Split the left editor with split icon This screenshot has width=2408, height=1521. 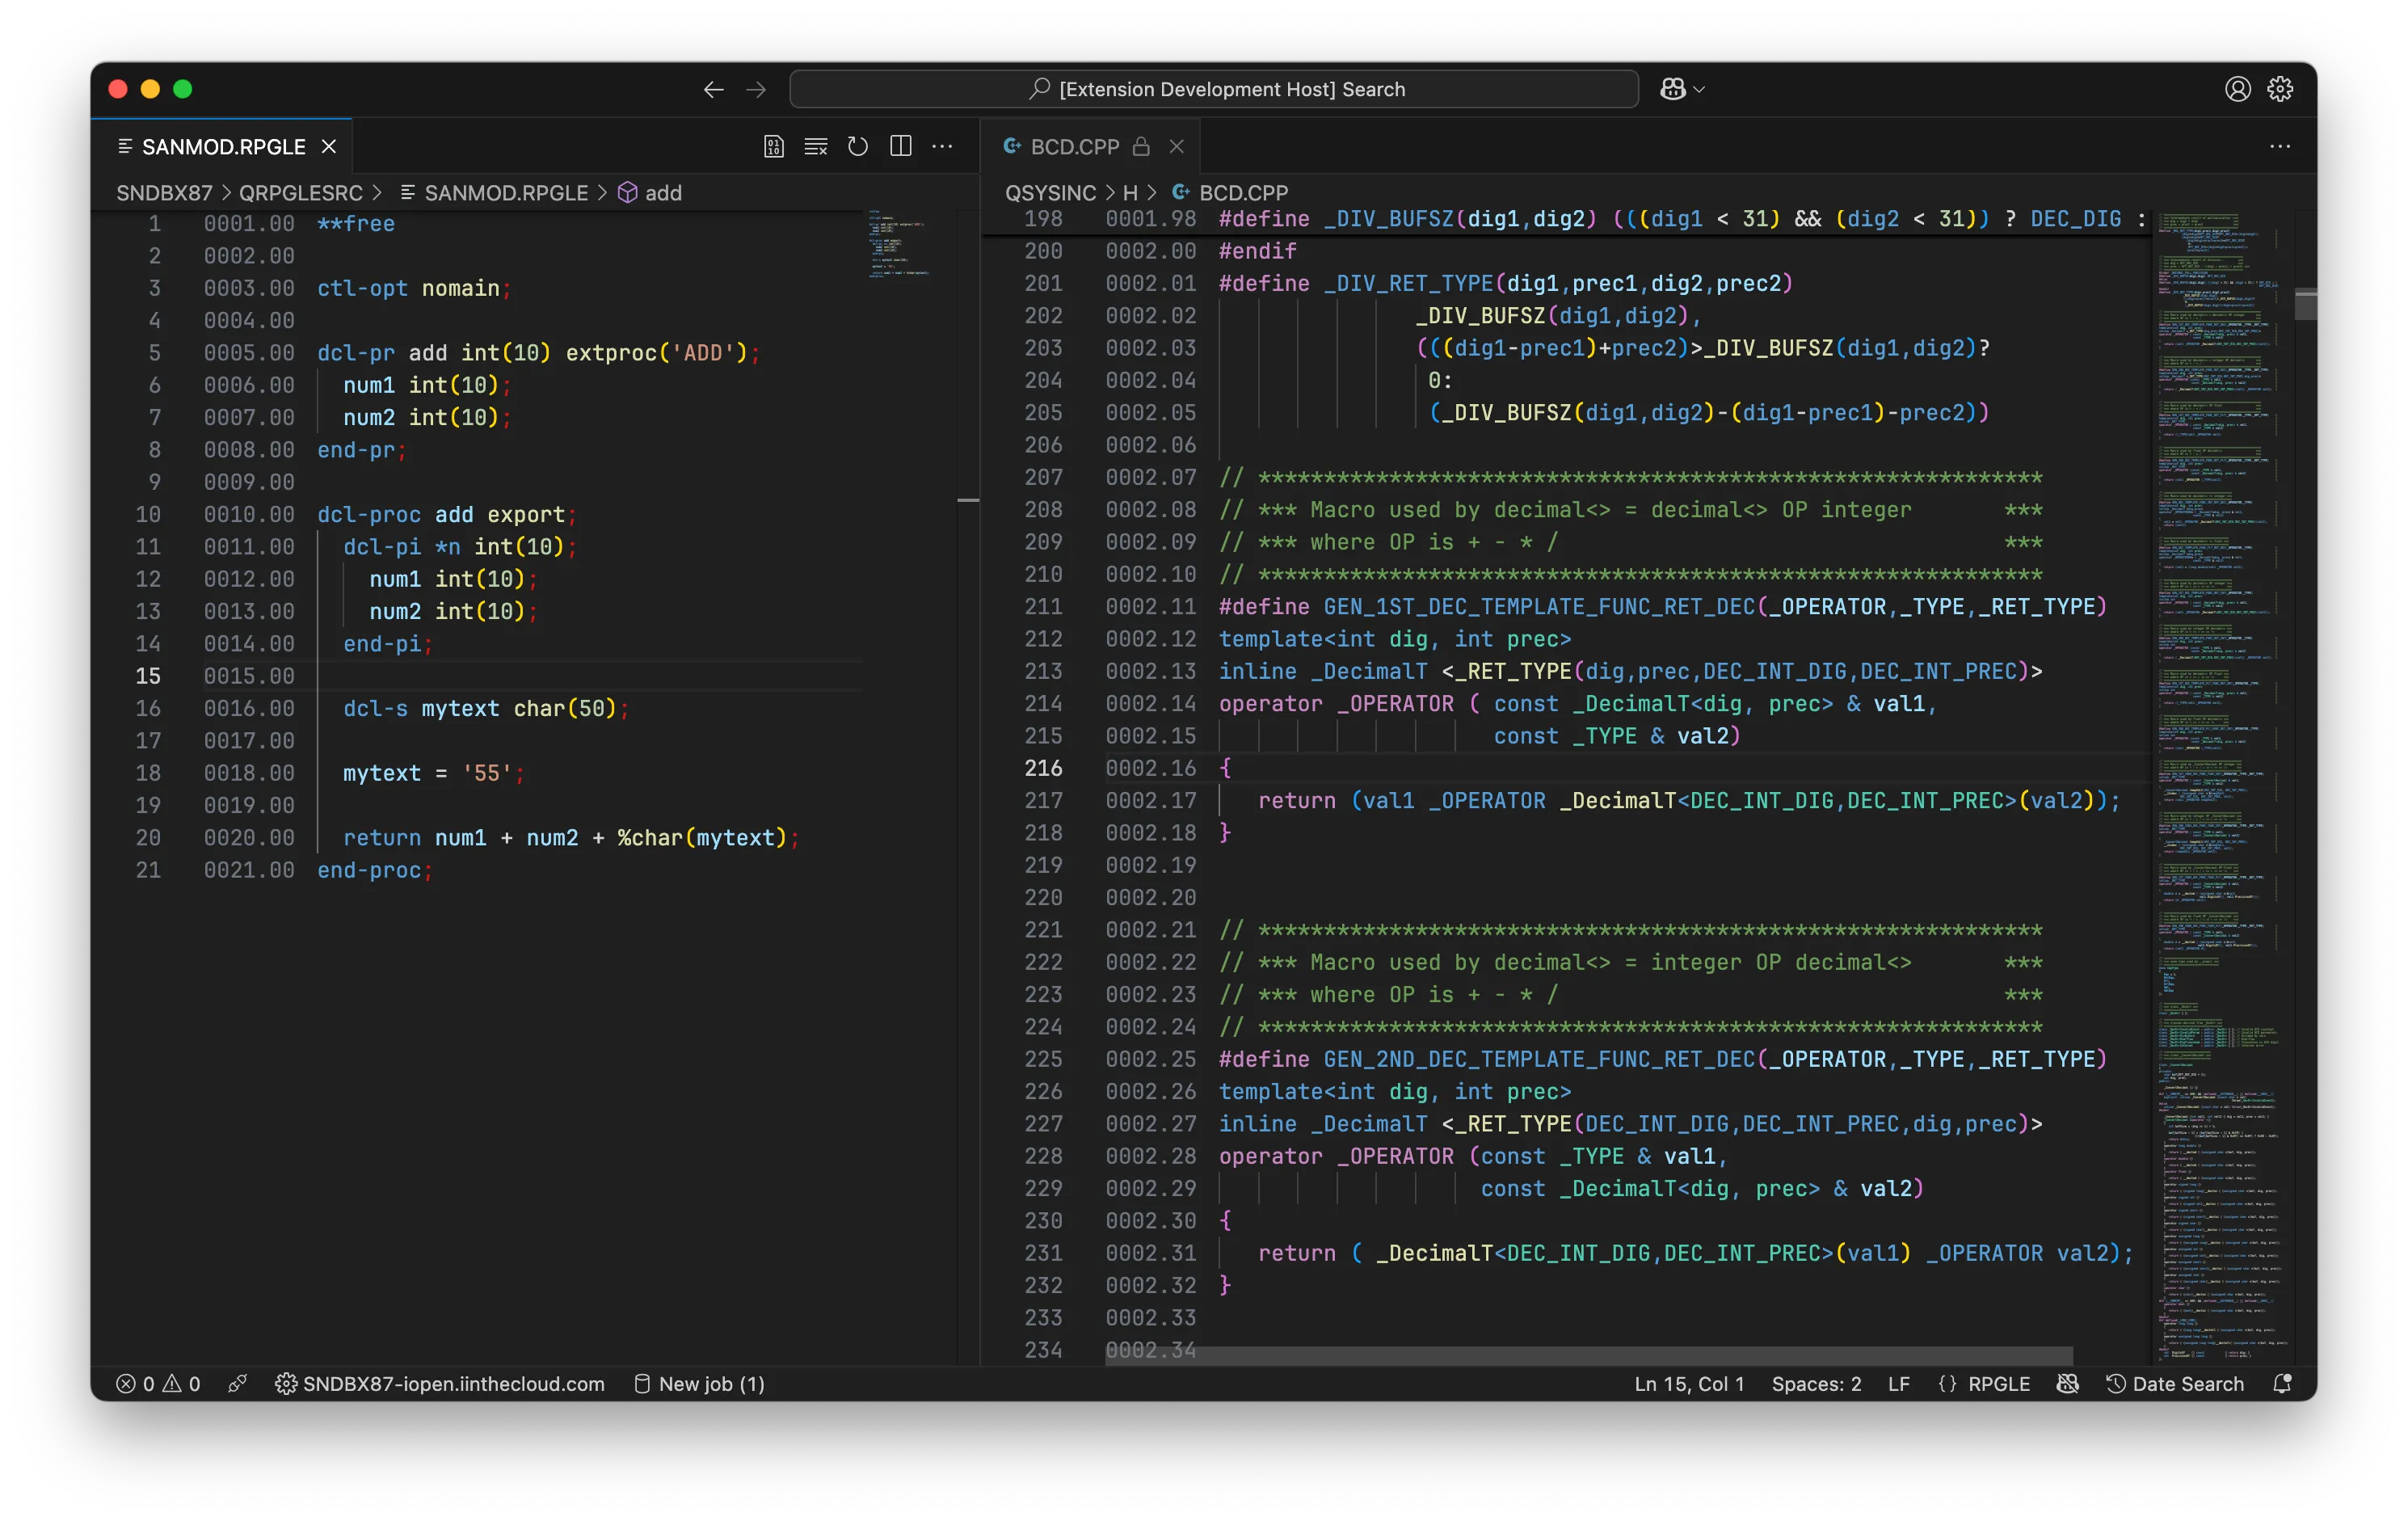coord(901,146)
